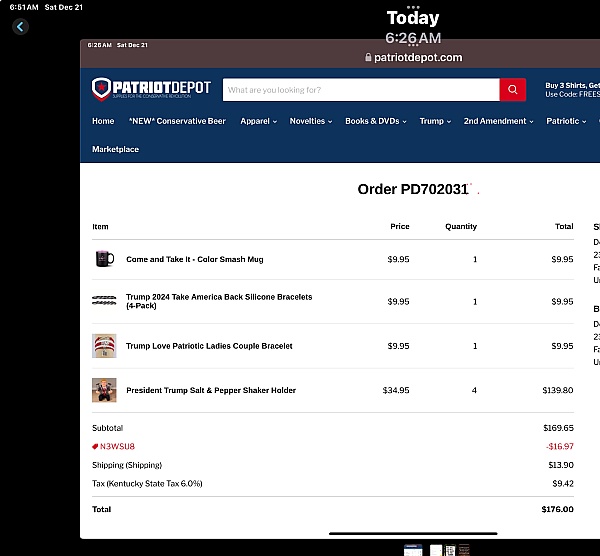Open the Color Smash Mug product image

click(104, 259)
